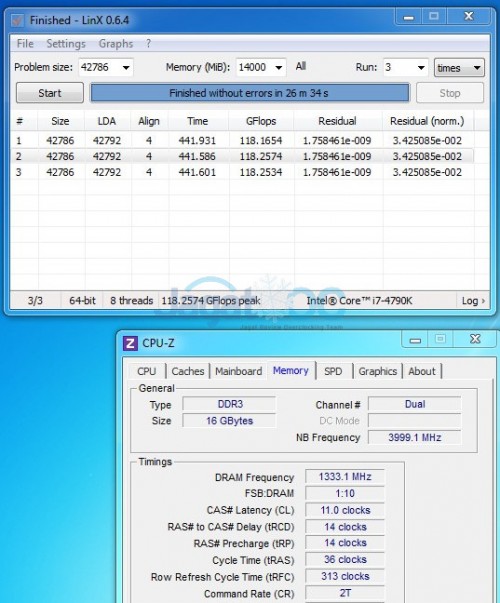Maximize the LinX window
This screenshot has width=500, height=603.
point(434,17)
